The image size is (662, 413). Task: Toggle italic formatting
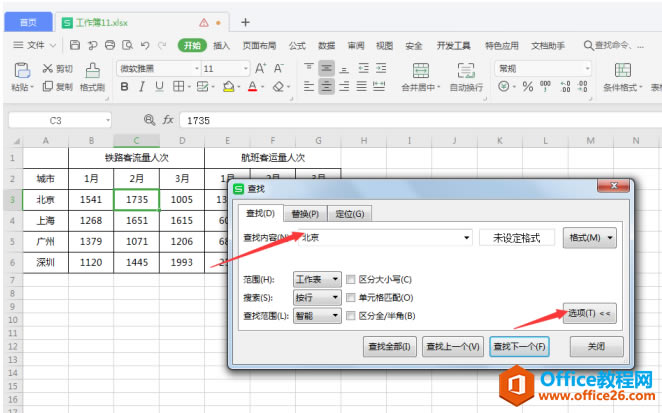point(142,87)
